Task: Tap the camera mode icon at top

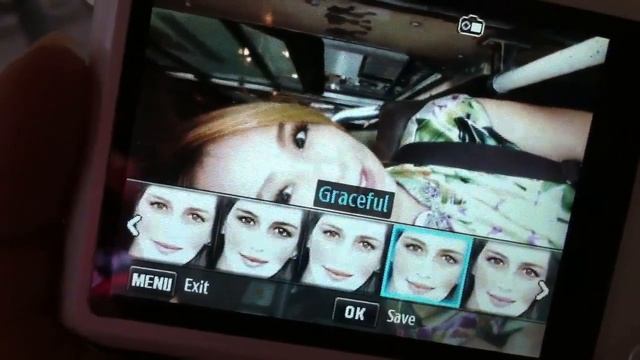Action: click(471, 26)
